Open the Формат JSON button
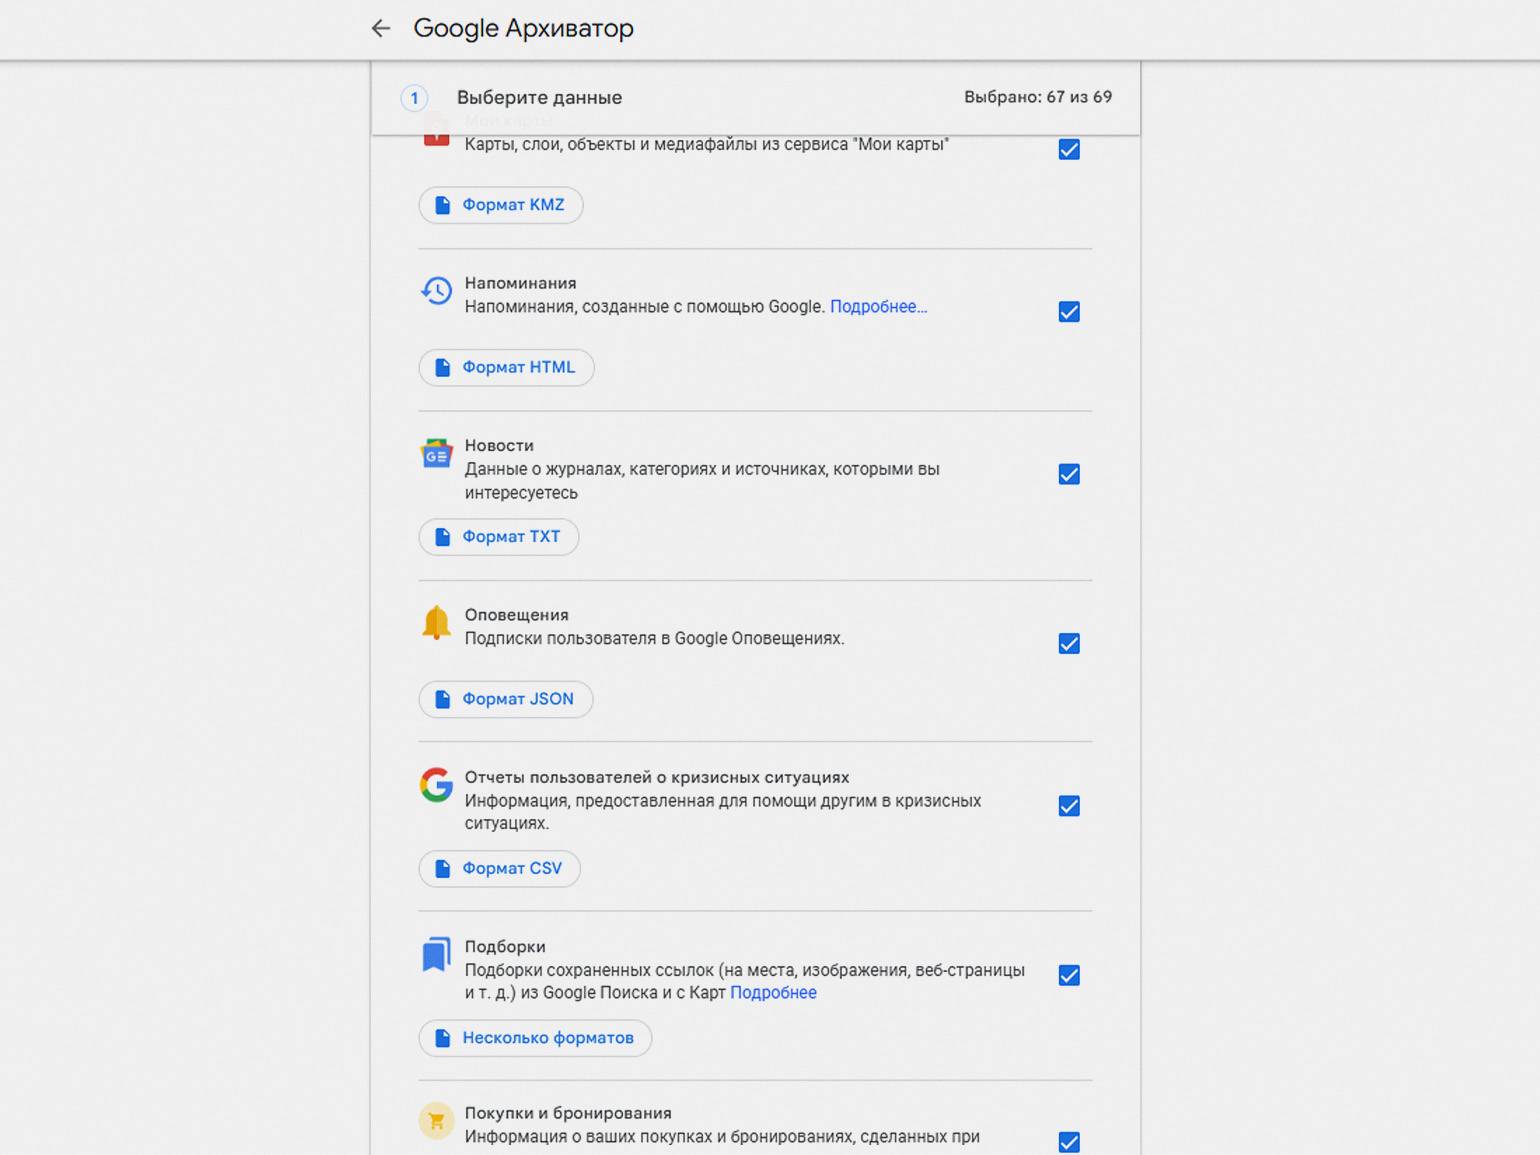The height and width of the screenshot is (1155, 1540). [506, 699]
